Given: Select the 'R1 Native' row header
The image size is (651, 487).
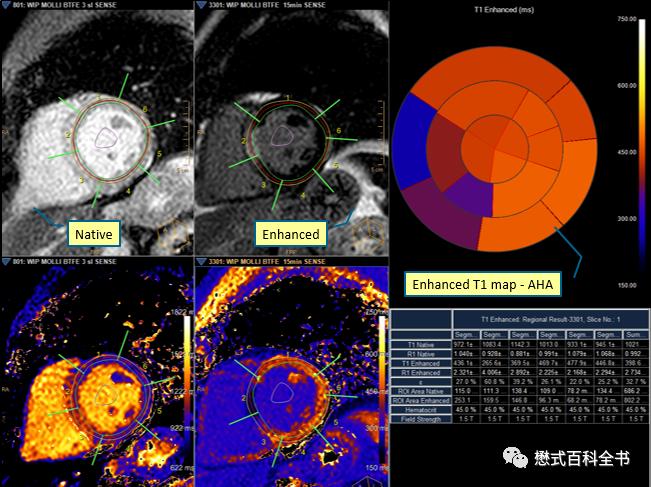Looking at the screenshot, I should pyautogui.click(x=421, y=354).
